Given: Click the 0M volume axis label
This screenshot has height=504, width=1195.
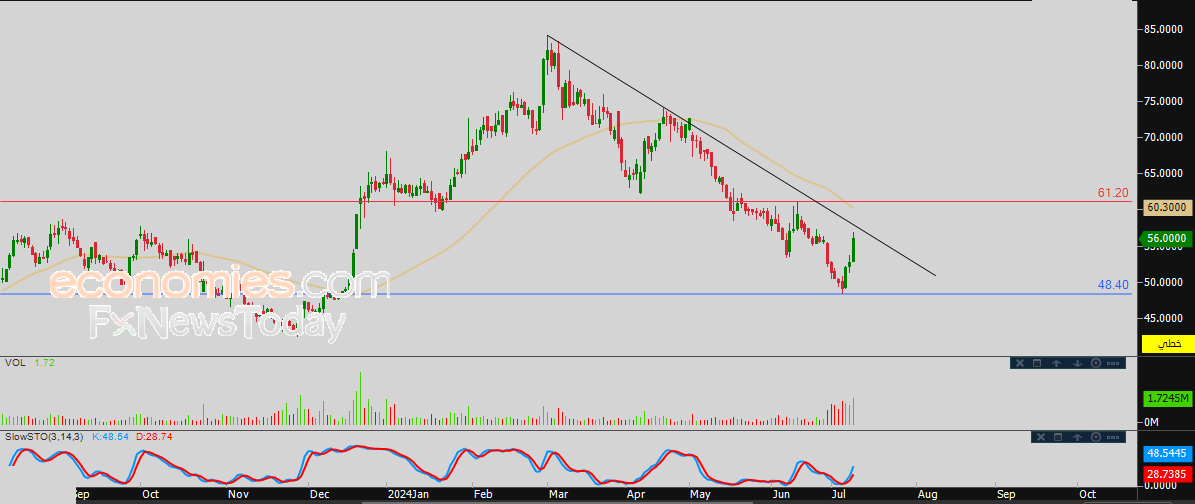Looking at the screenshot, I should [x=1152, y=422].
